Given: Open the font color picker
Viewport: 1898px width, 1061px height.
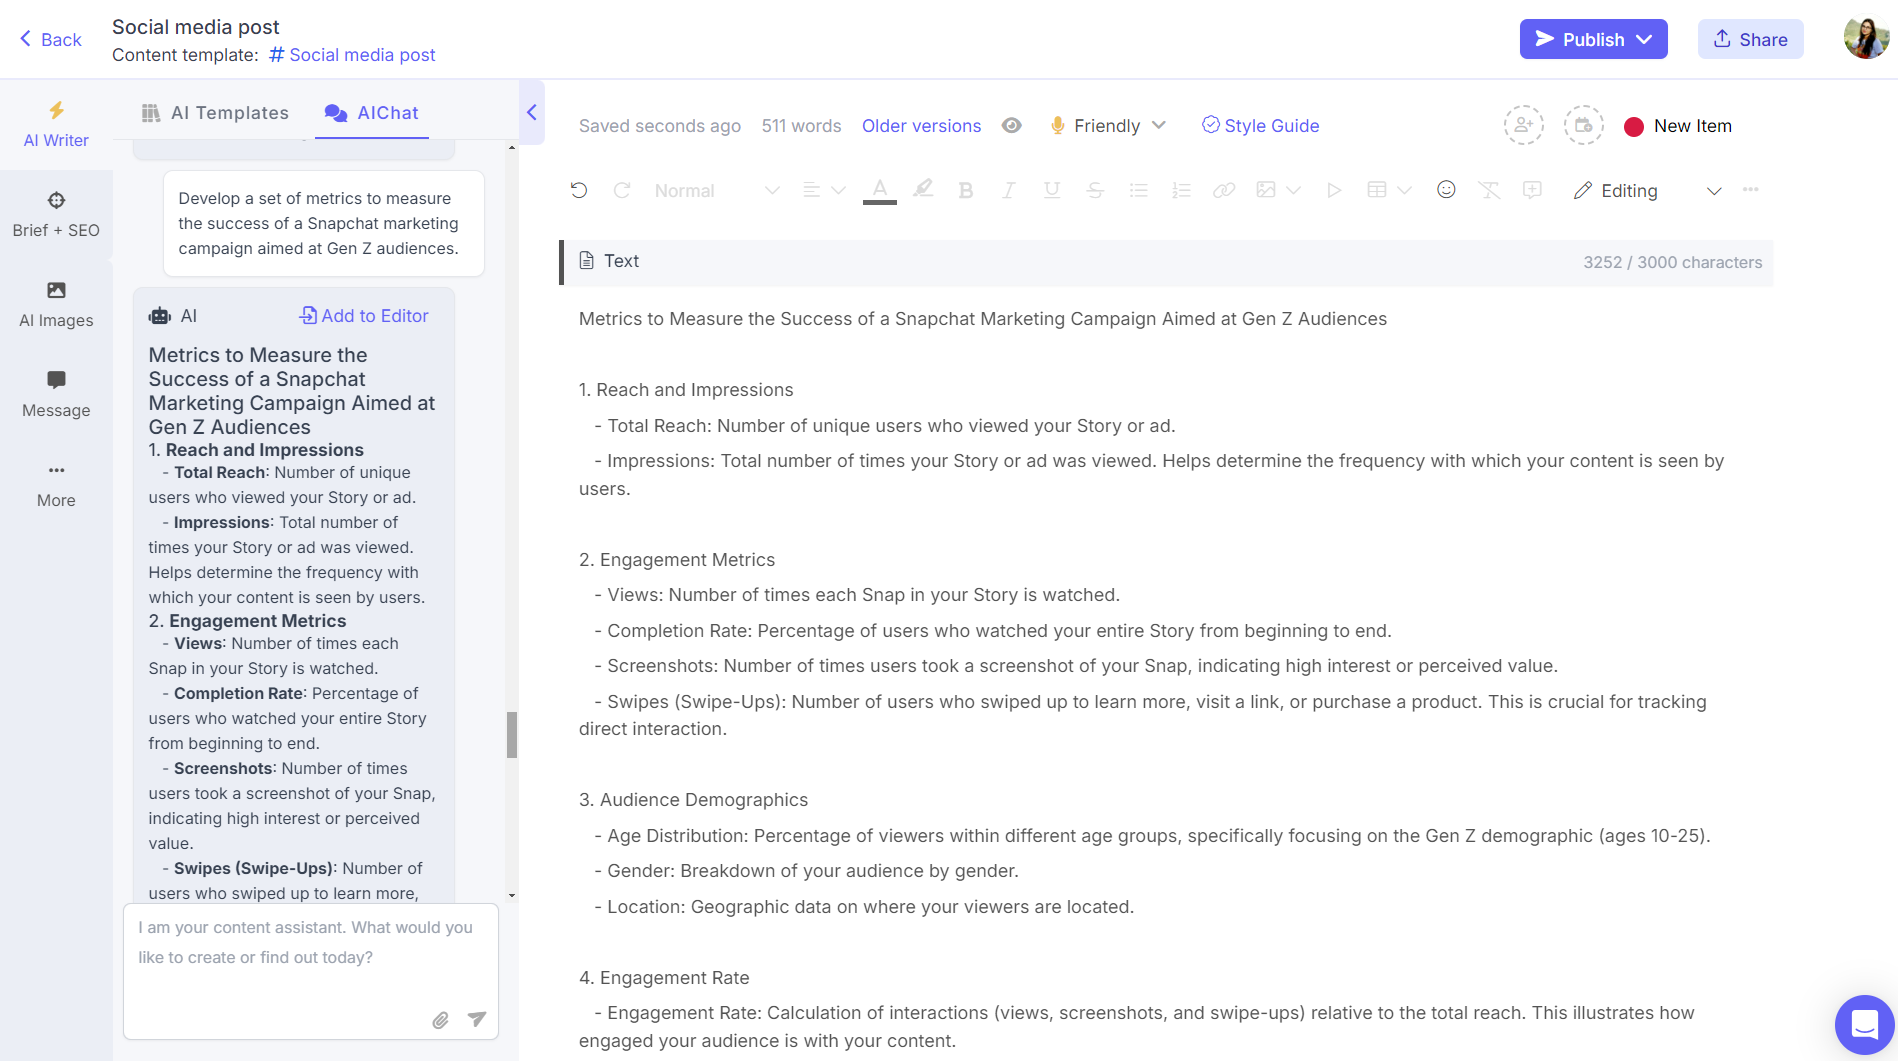Looking at the screenshot, I should [x=880, y=190].
